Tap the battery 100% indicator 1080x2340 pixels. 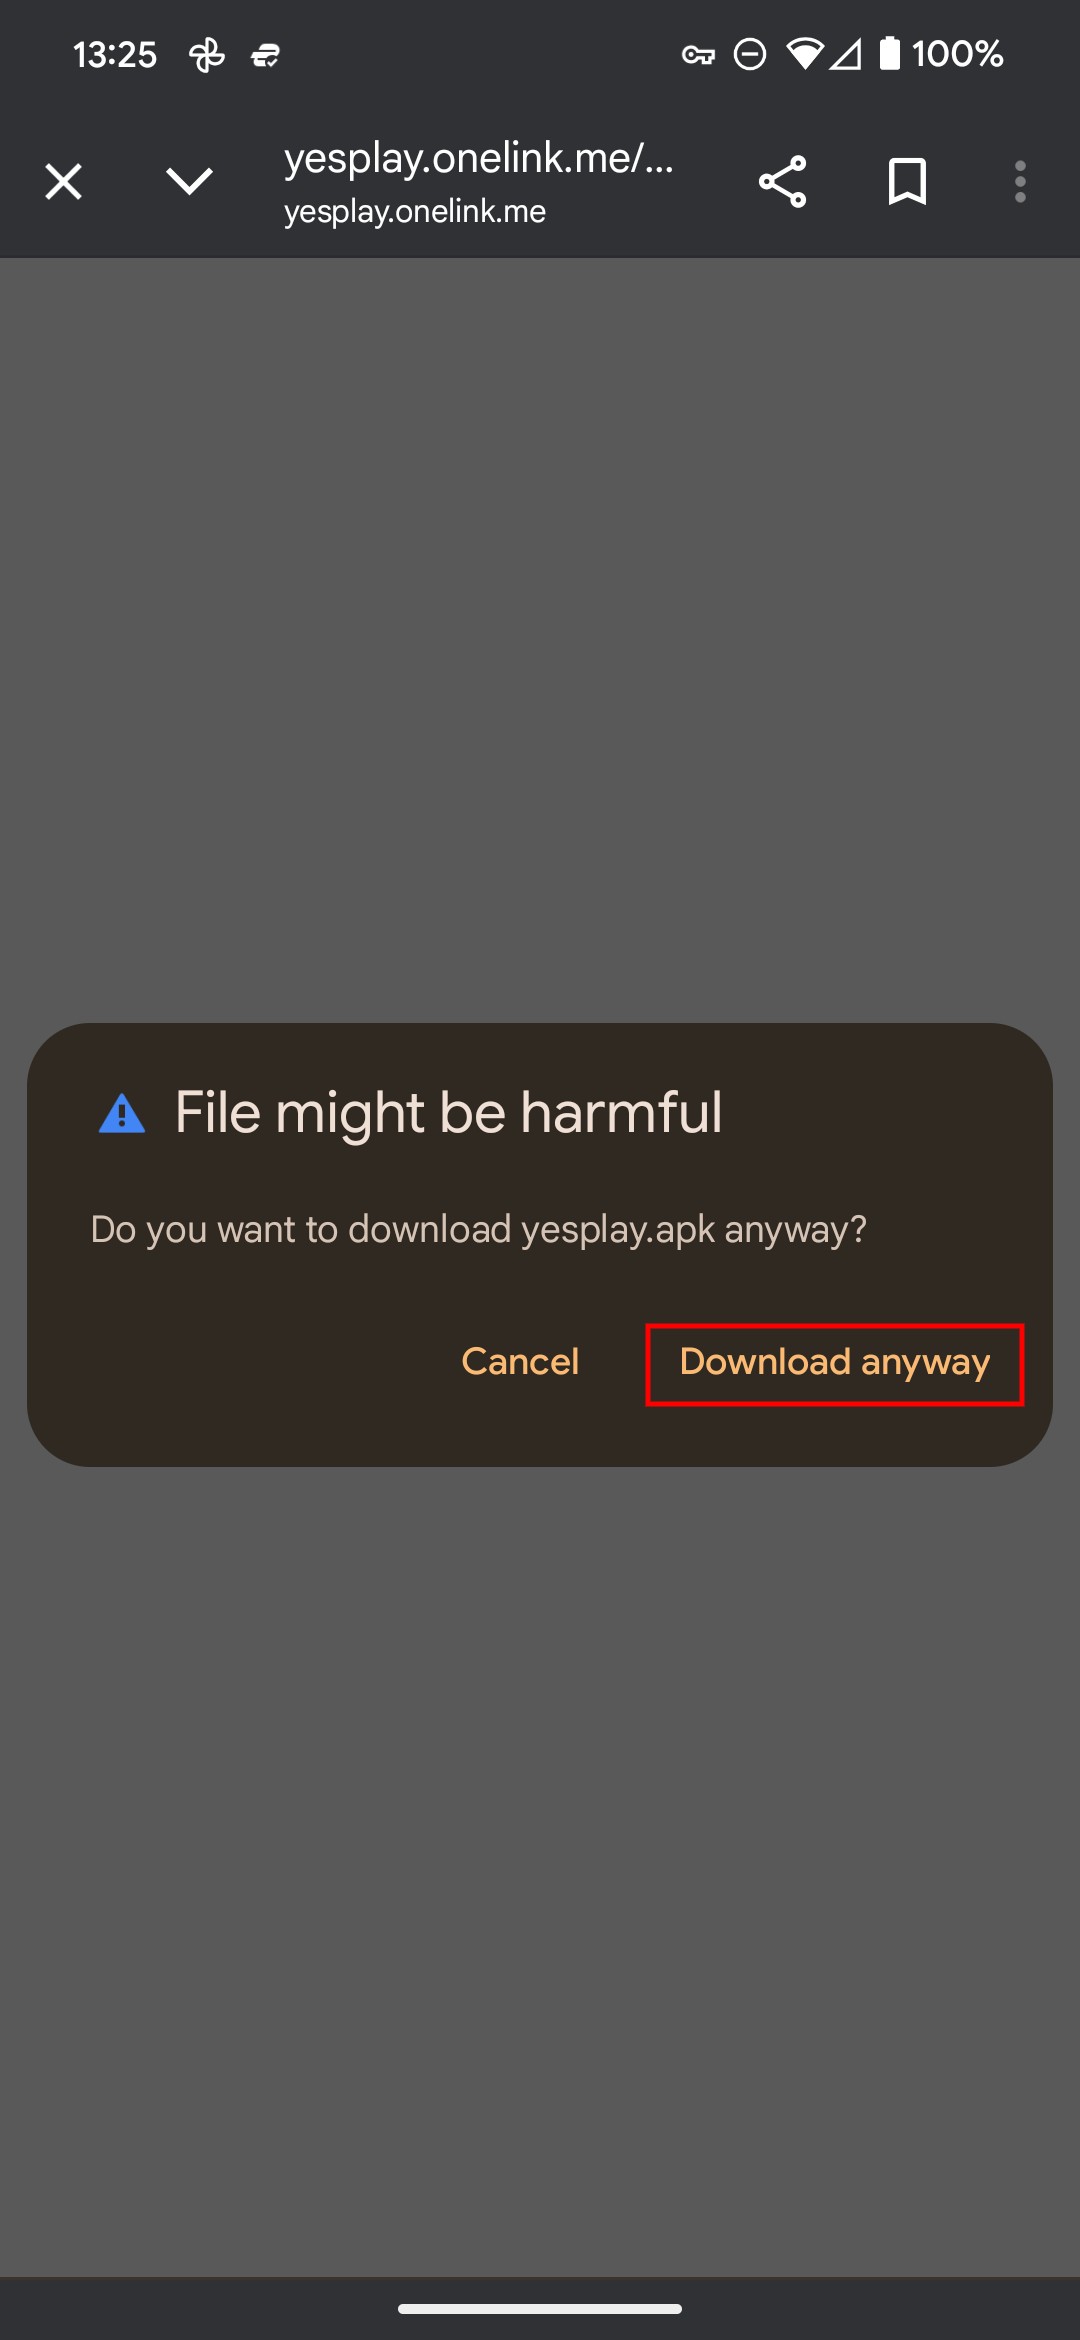click(941, 53)
